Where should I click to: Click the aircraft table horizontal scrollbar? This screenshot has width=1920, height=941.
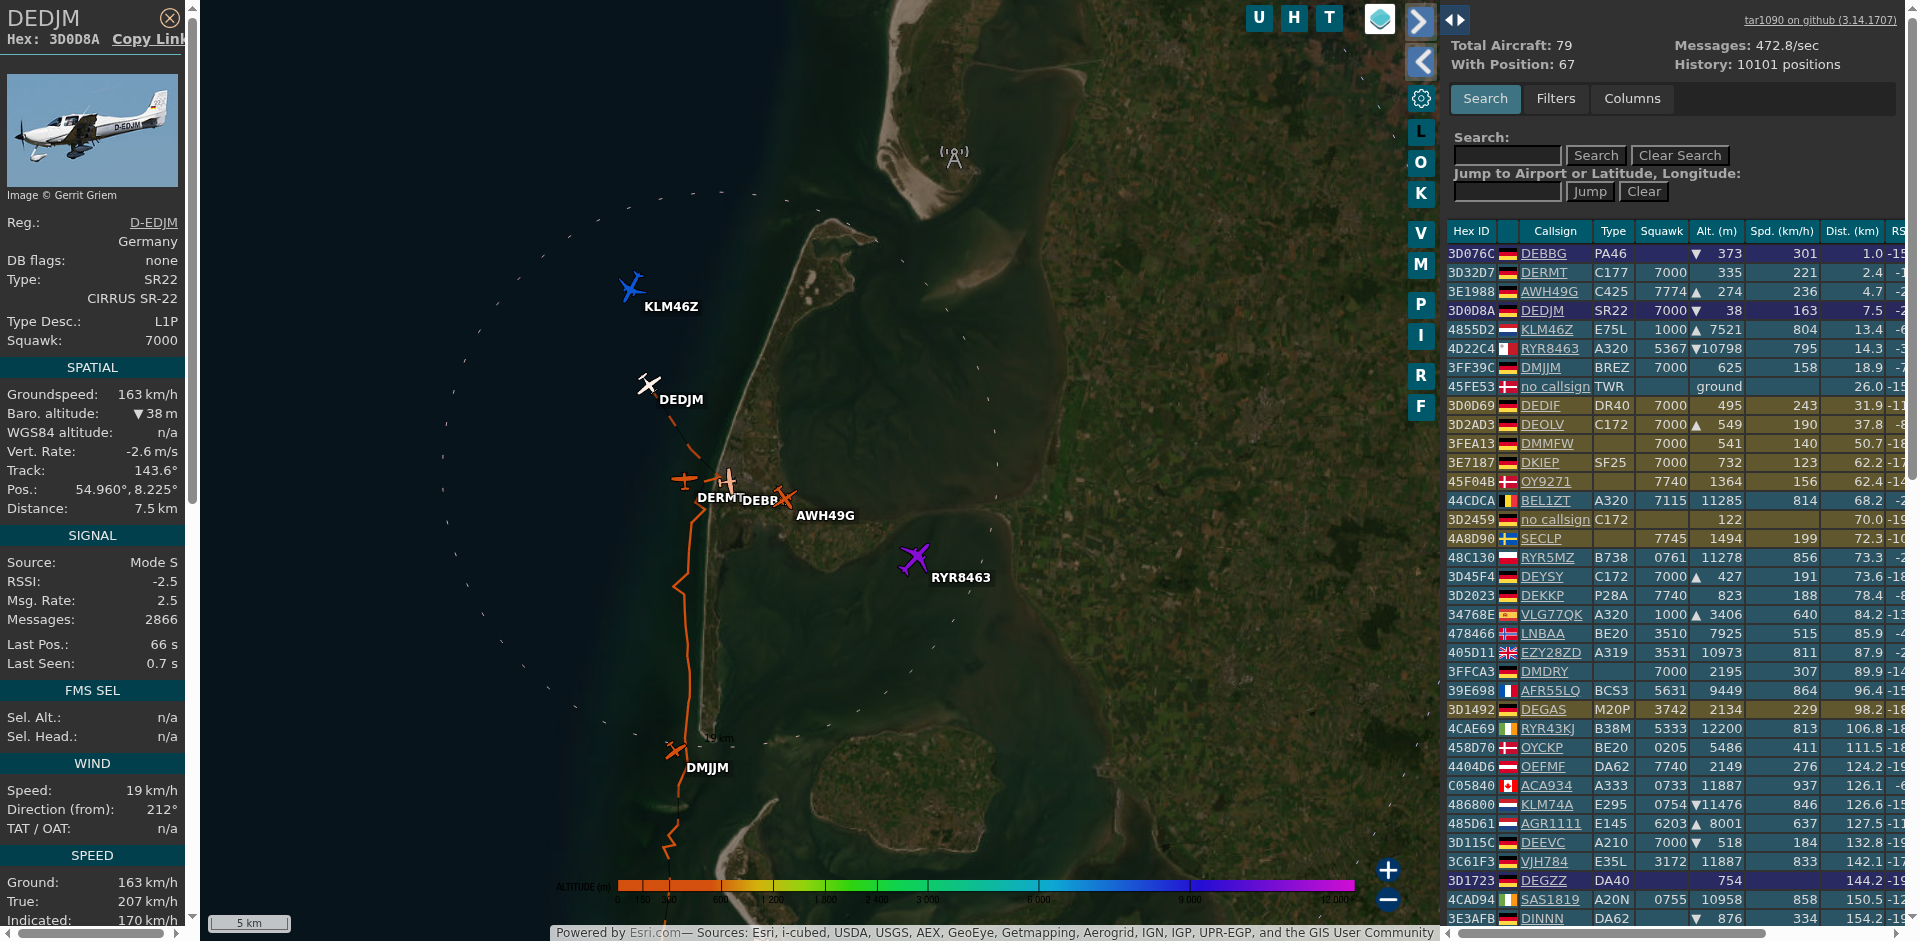click(x=1610, y=934)
